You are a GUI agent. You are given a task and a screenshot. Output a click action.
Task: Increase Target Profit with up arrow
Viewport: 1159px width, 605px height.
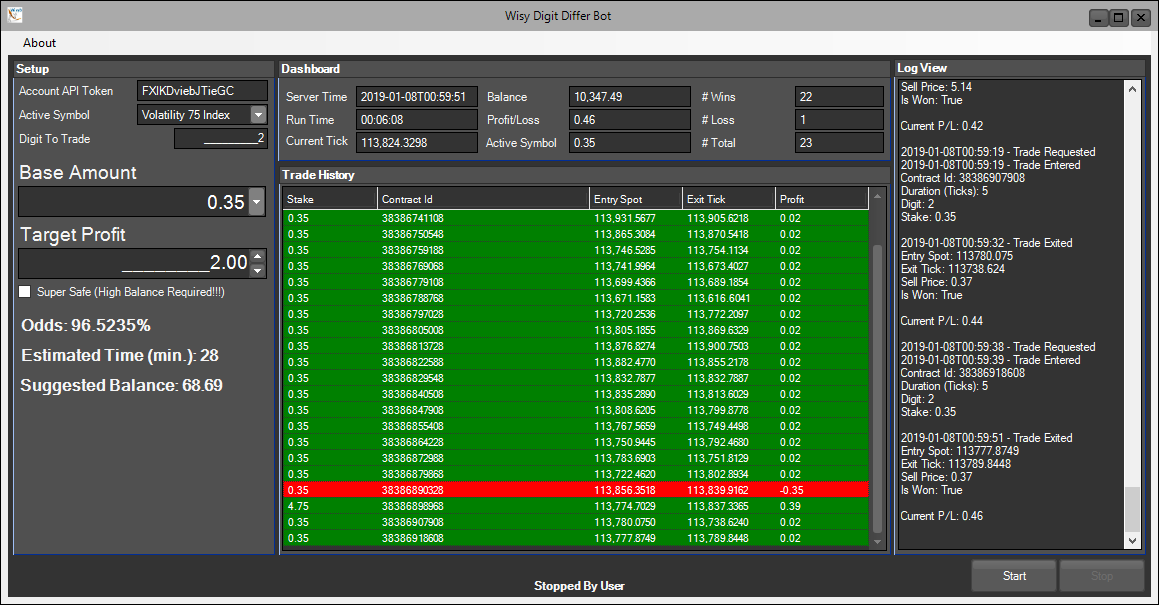click(257, 256)
